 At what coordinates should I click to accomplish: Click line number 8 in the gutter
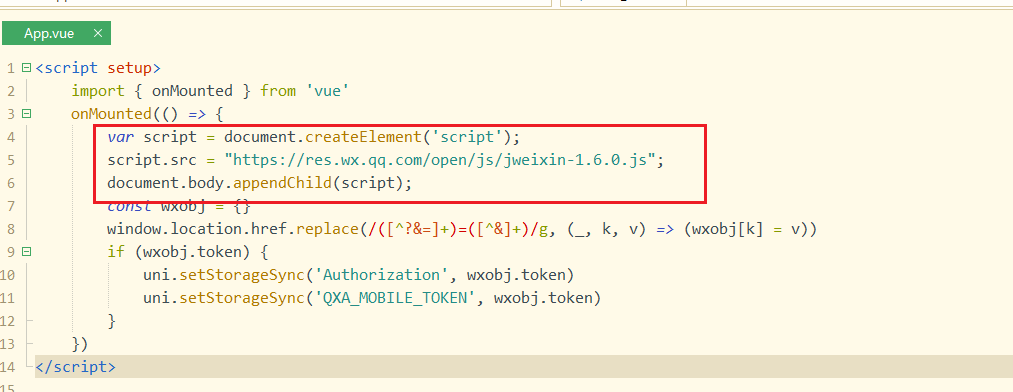(x=11, y=229)
